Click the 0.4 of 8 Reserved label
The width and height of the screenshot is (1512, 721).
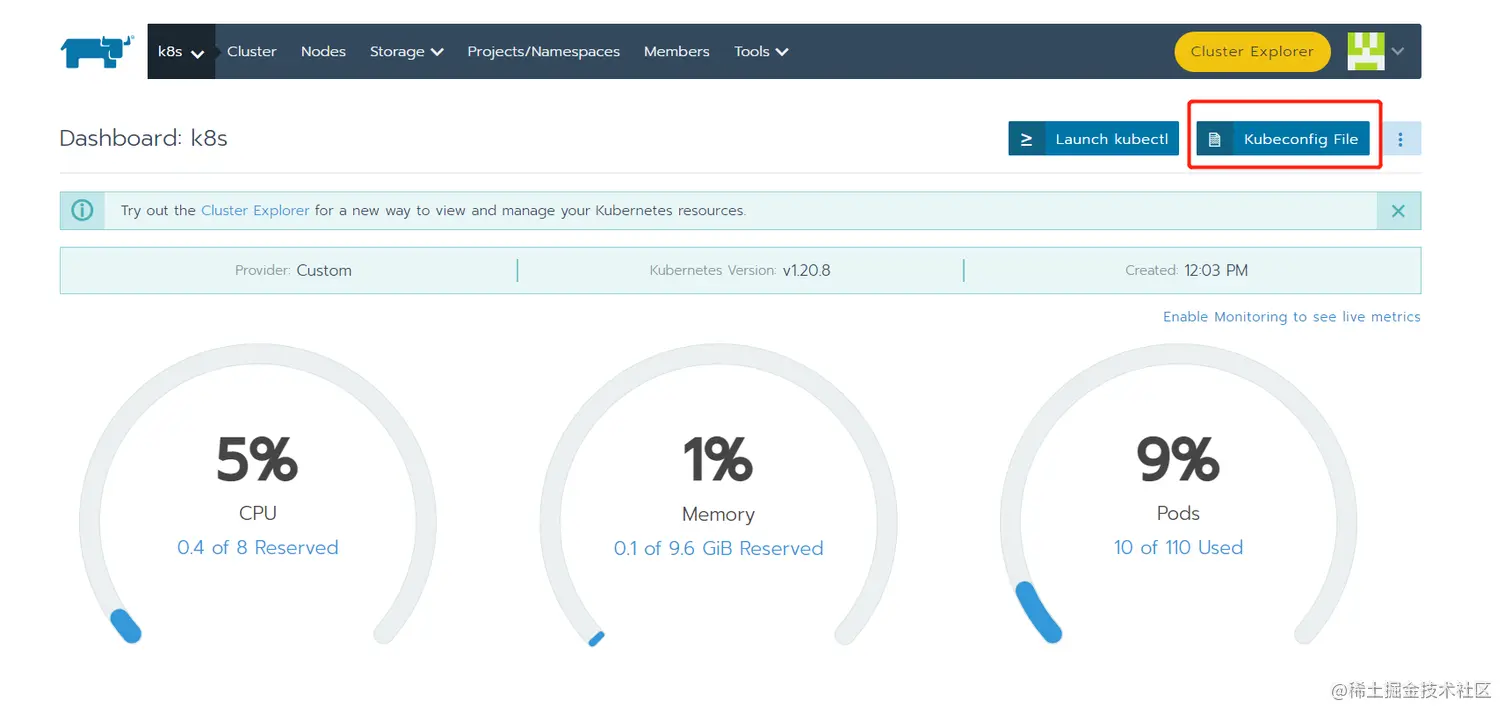tap(258, 548)
